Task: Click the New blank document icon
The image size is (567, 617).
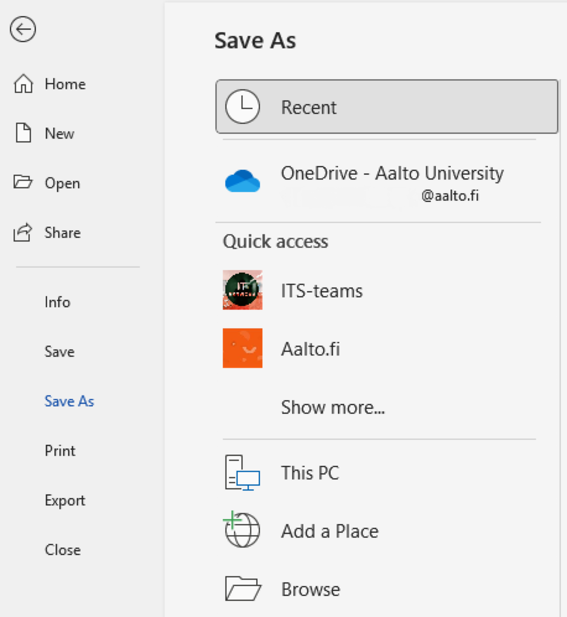Action: [x=23, y=133]
